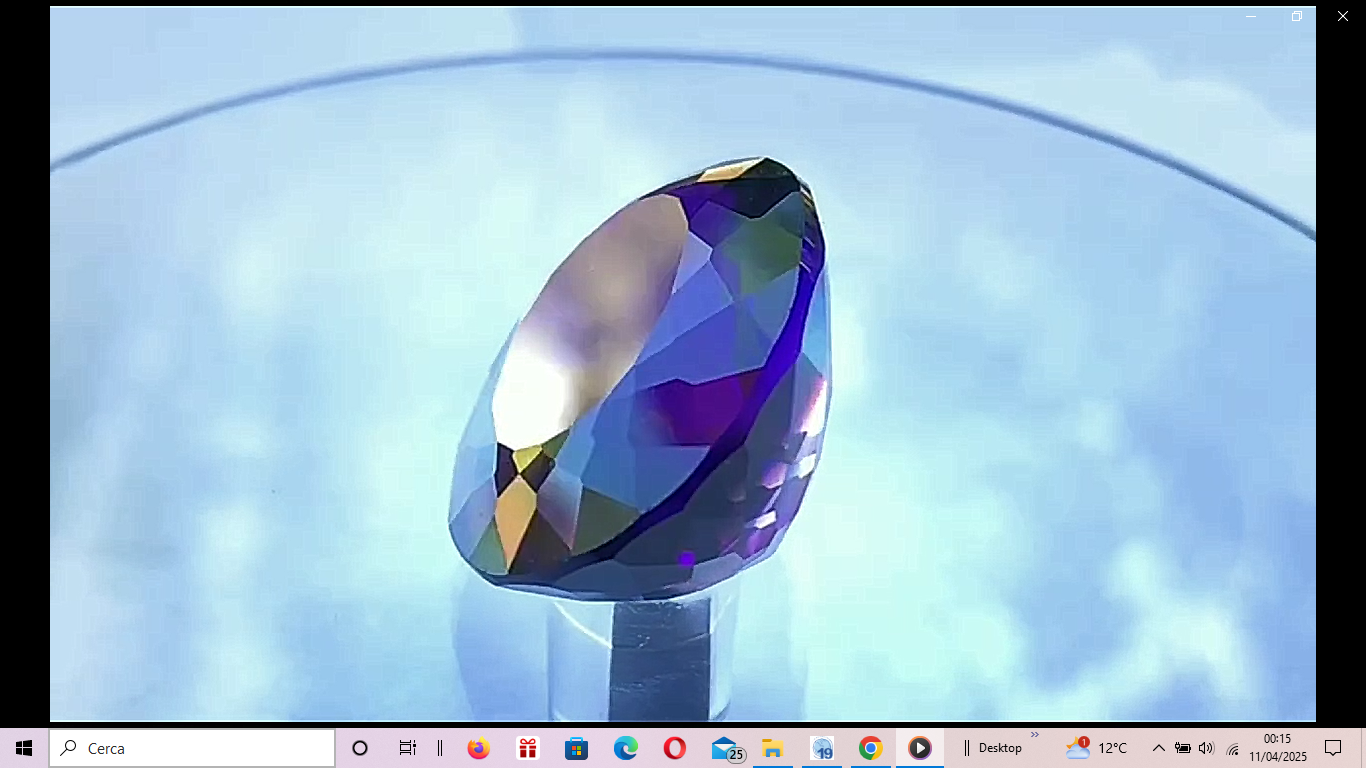Open the clock app showing 19
Image resolution: width=1366 pixels, height=768 pixels.
822,748
